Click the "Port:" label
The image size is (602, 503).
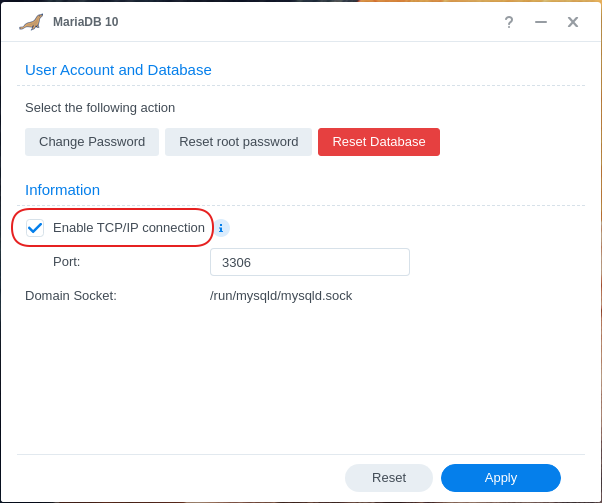(x=67, y=262)
